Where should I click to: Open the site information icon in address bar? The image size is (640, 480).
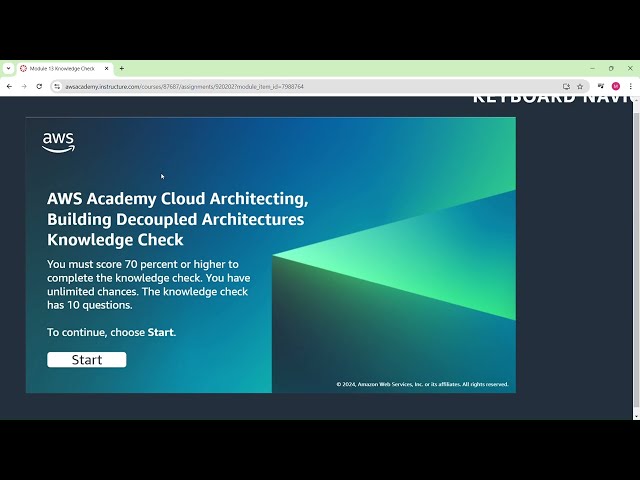57,87
